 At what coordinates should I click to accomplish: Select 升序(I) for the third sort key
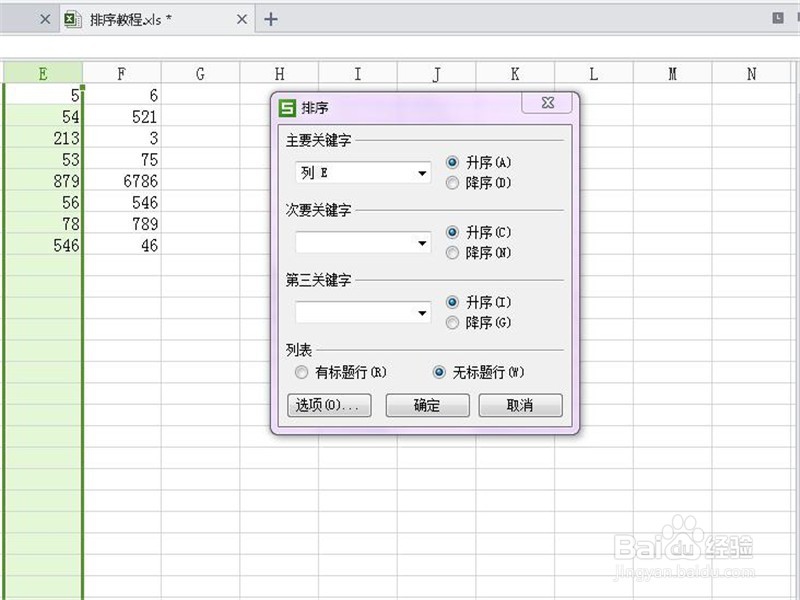[x=451, y=303]
